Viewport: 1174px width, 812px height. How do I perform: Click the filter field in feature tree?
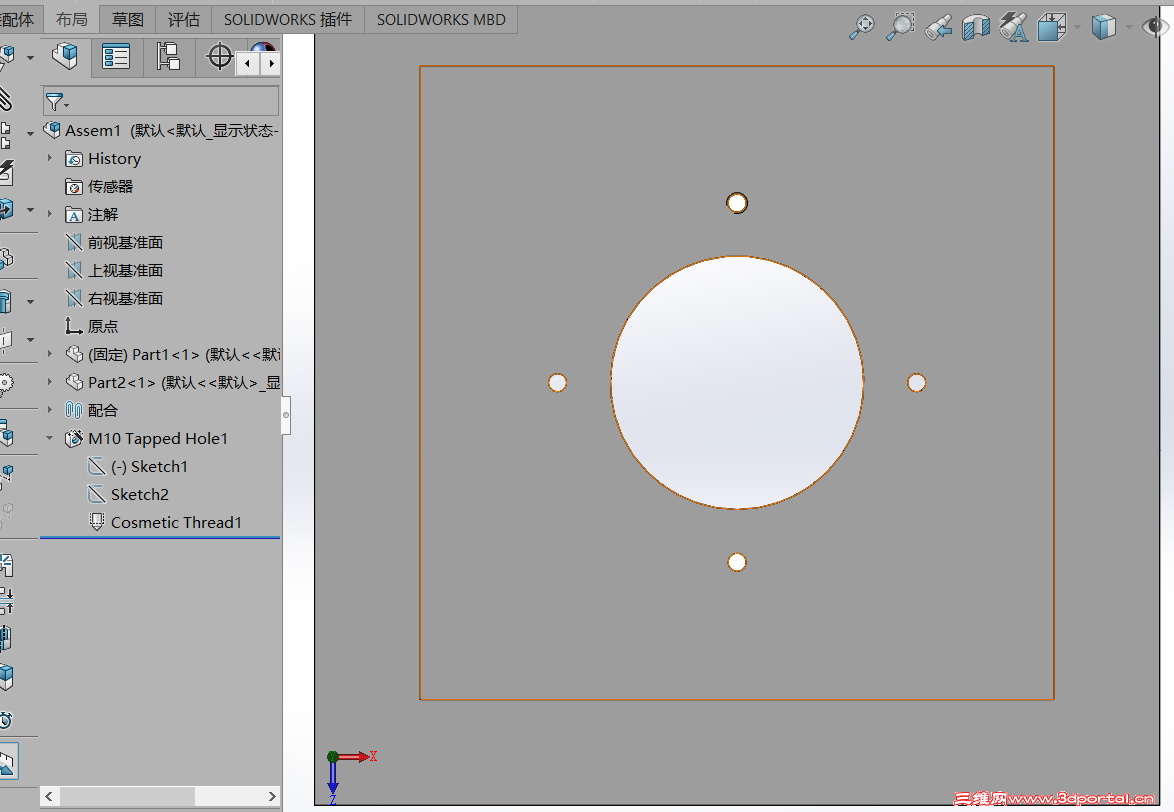pyautogui.click(x=161, y=101)
